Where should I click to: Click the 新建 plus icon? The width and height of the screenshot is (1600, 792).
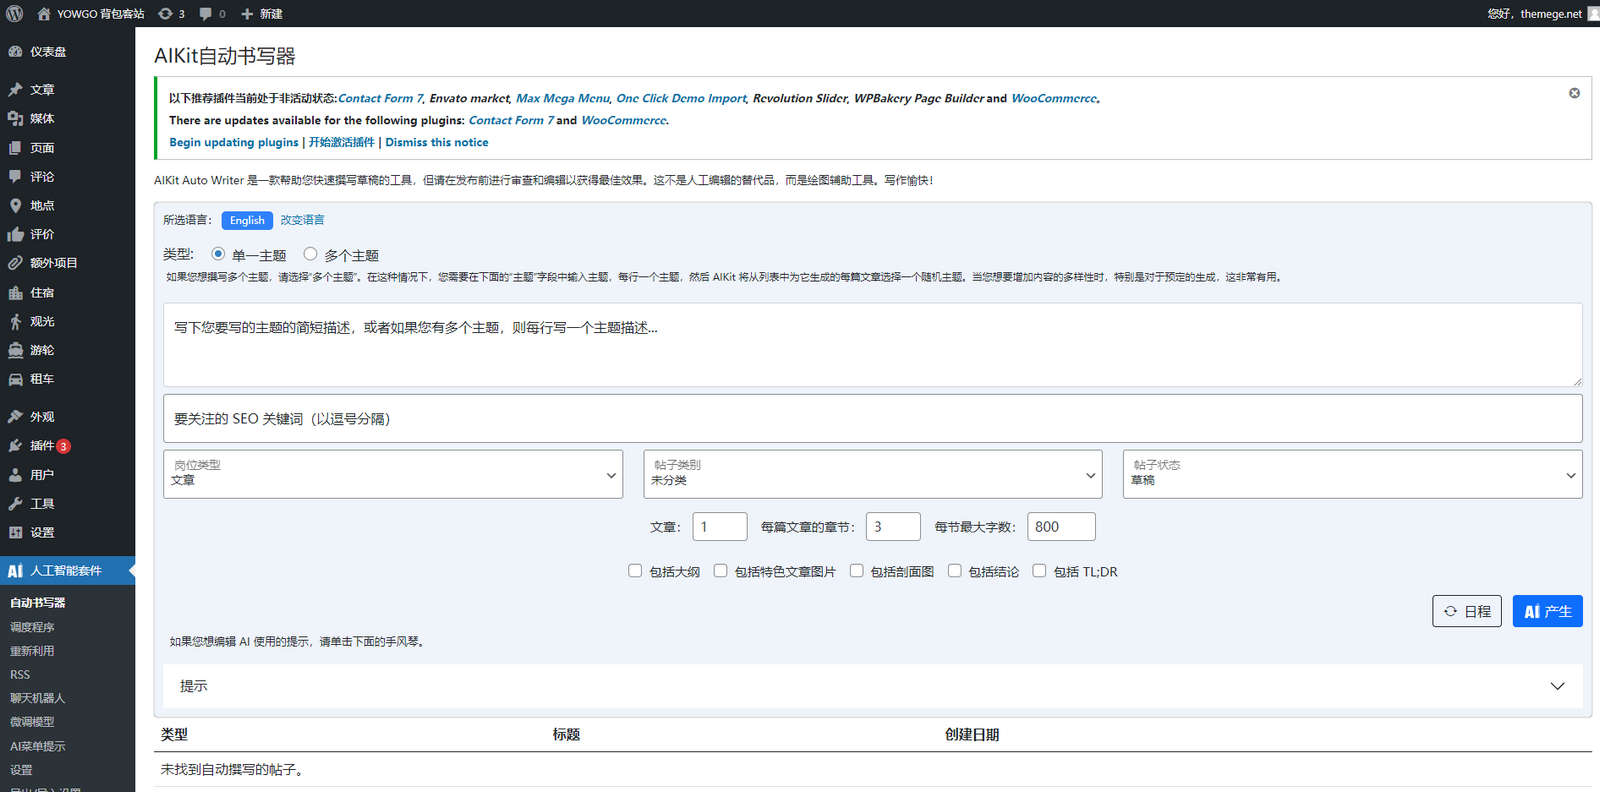click(247, 14)
